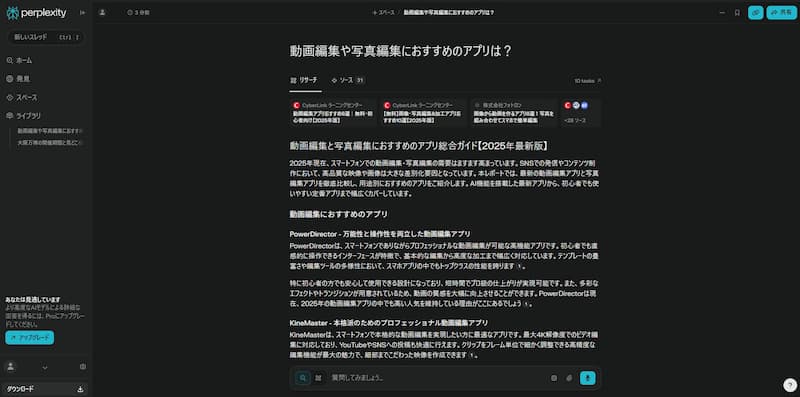Click citation 1 after 映像を作成できます

click(x=472, y=355)
